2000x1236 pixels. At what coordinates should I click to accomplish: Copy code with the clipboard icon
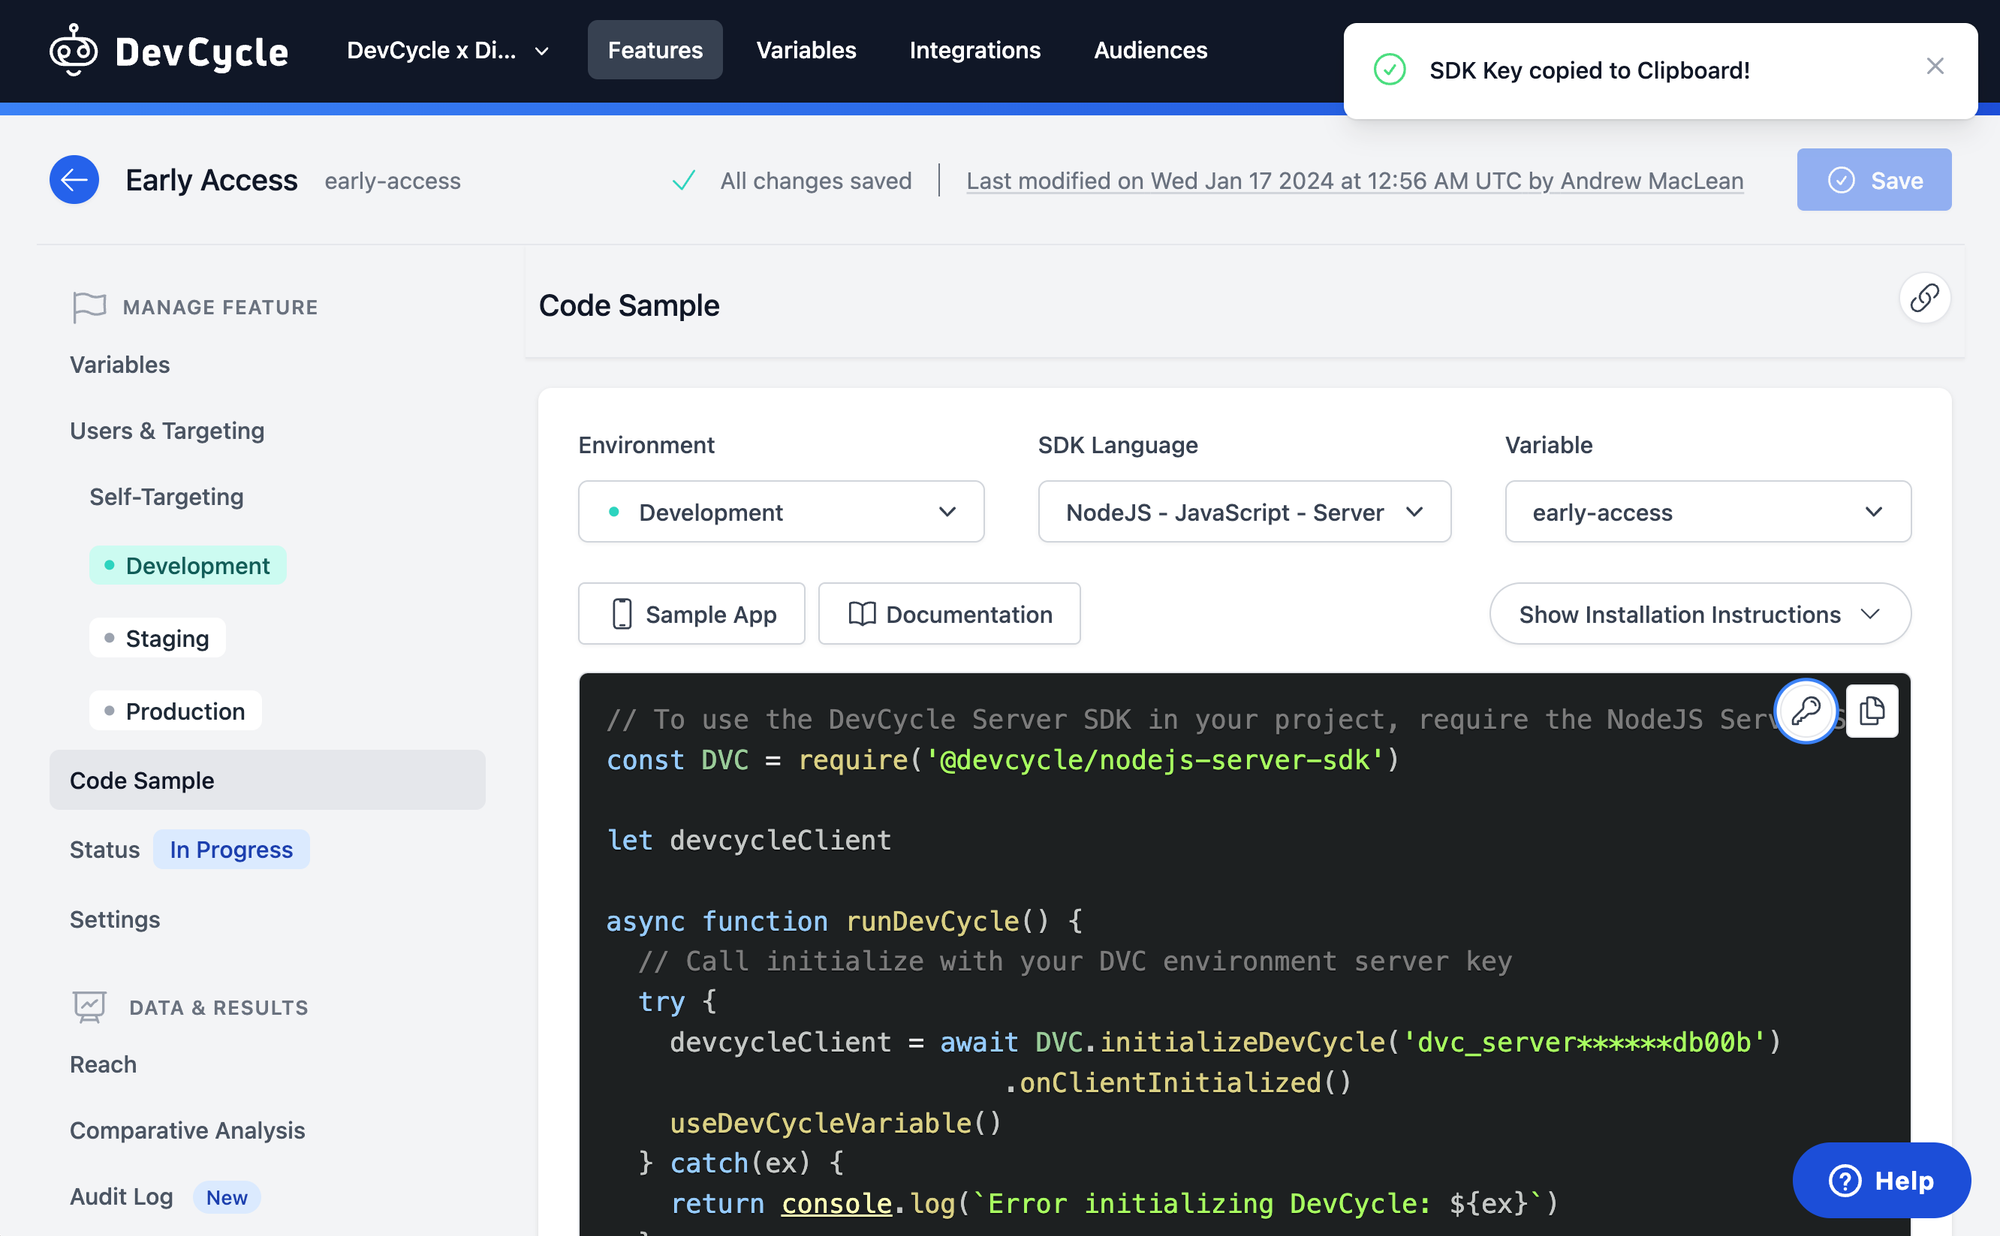[x=1871, y=711]
